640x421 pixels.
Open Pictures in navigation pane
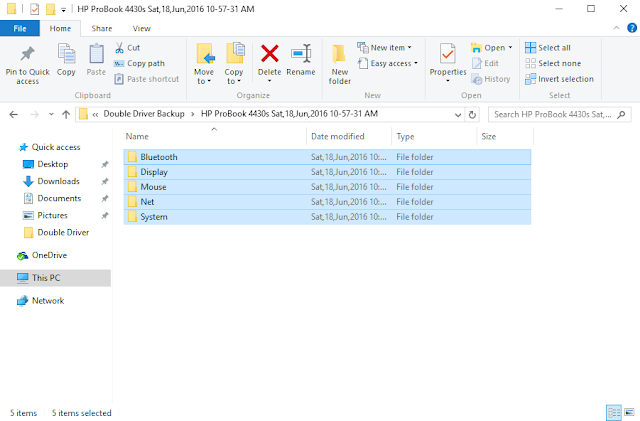coord(52,216)
